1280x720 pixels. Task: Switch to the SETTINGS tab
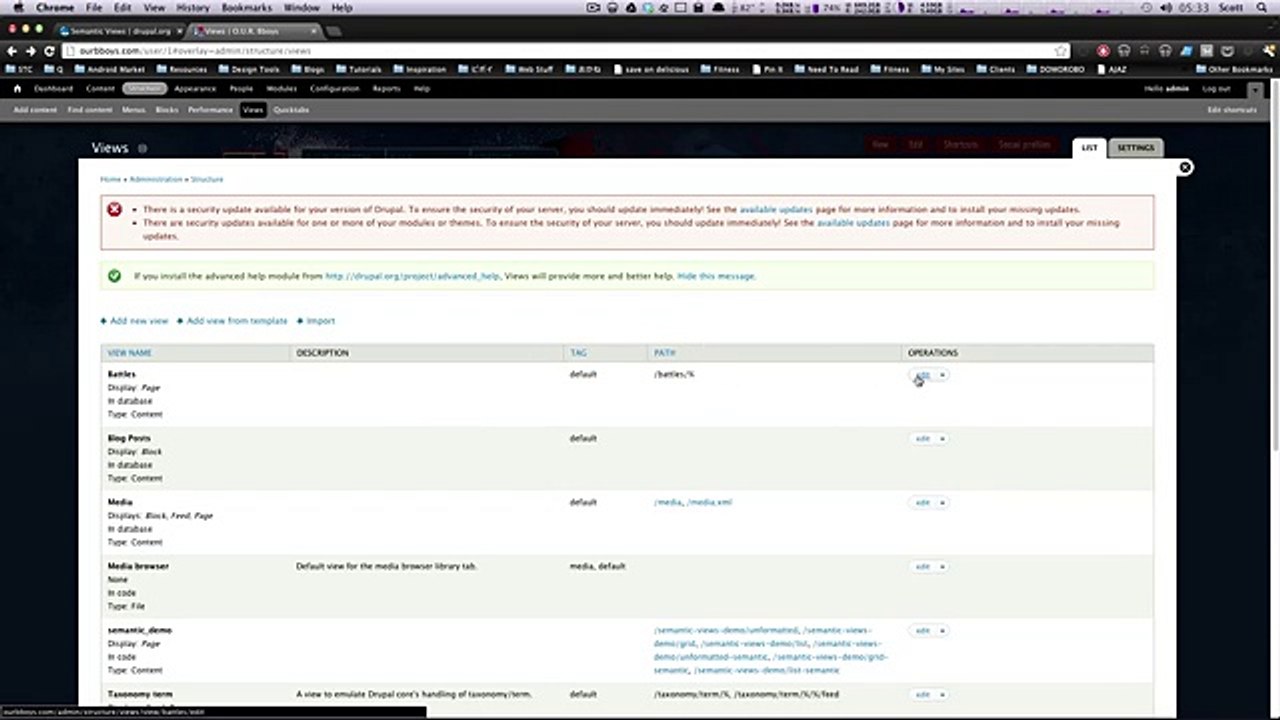tap(1135, 148)
